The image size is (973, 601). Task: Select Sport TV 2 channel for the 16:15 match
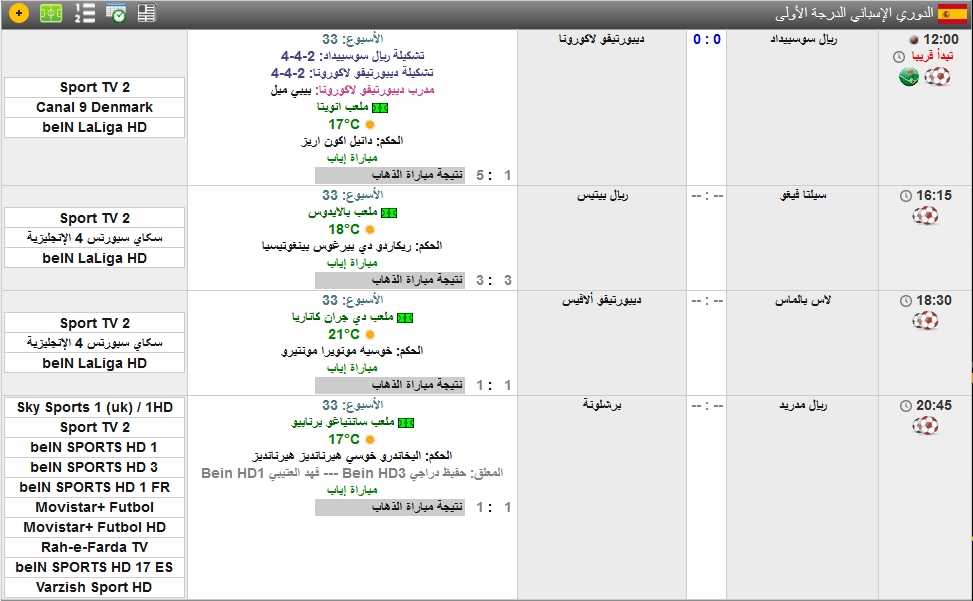tap(94, 218)
